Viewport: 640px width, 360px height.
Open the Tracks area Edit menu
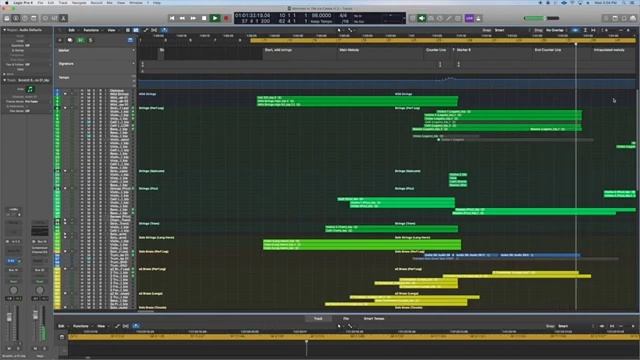(72, 30)
